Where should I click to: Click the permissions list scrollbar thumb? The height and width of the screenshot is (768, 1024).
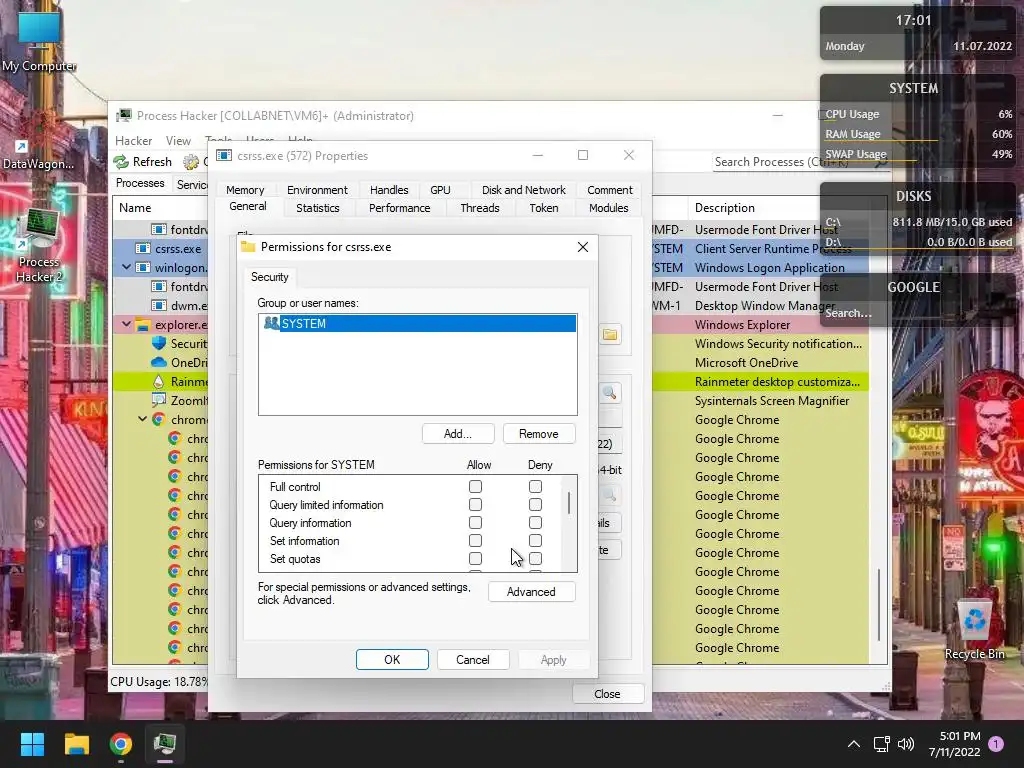tap(569, 503)
